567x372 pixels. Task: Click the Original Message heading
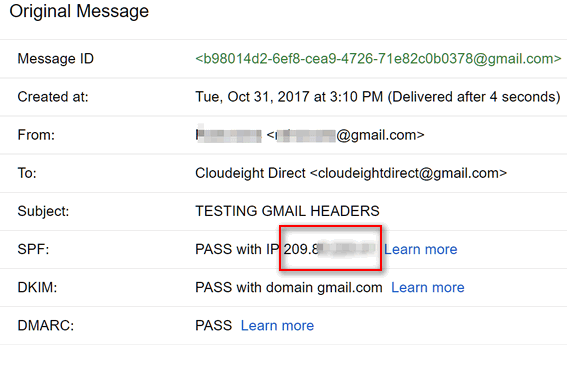tap(79, 11)
